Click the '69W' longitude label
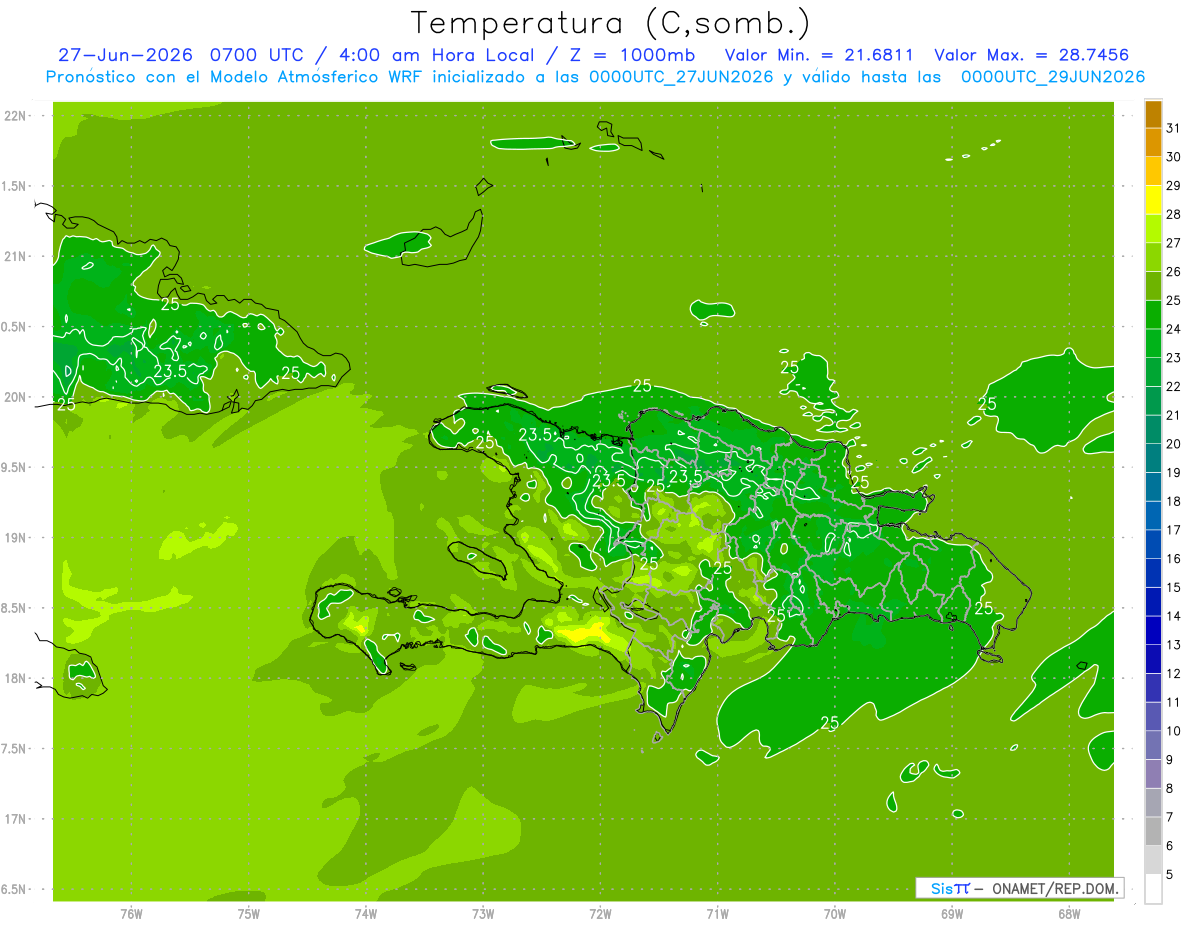 coord(952,914)
